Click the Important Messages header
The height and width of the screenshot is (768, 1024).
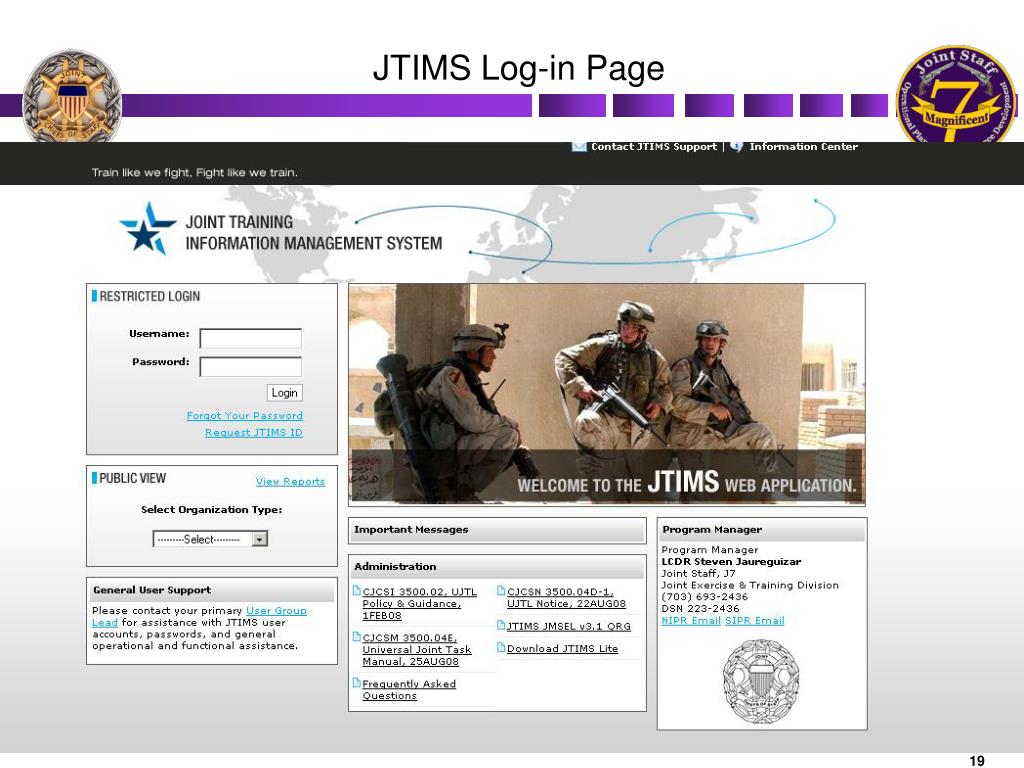[x=497, y=530]
